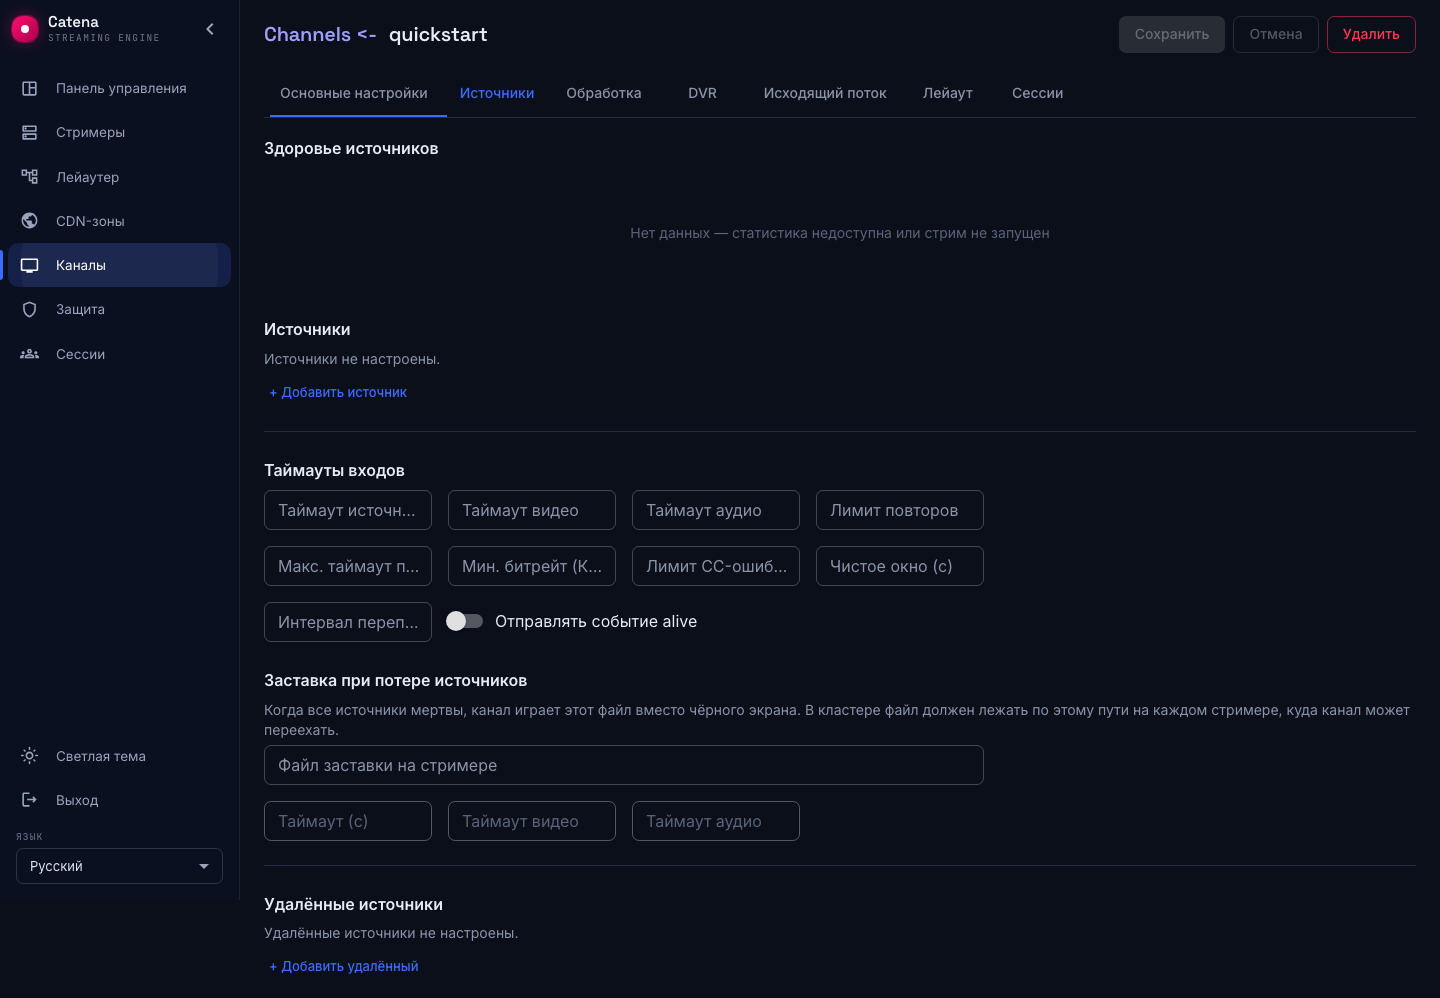Collapse sidebar with the chevron arrow
This screenshot has width=1440, height=998.
(210, 29)
